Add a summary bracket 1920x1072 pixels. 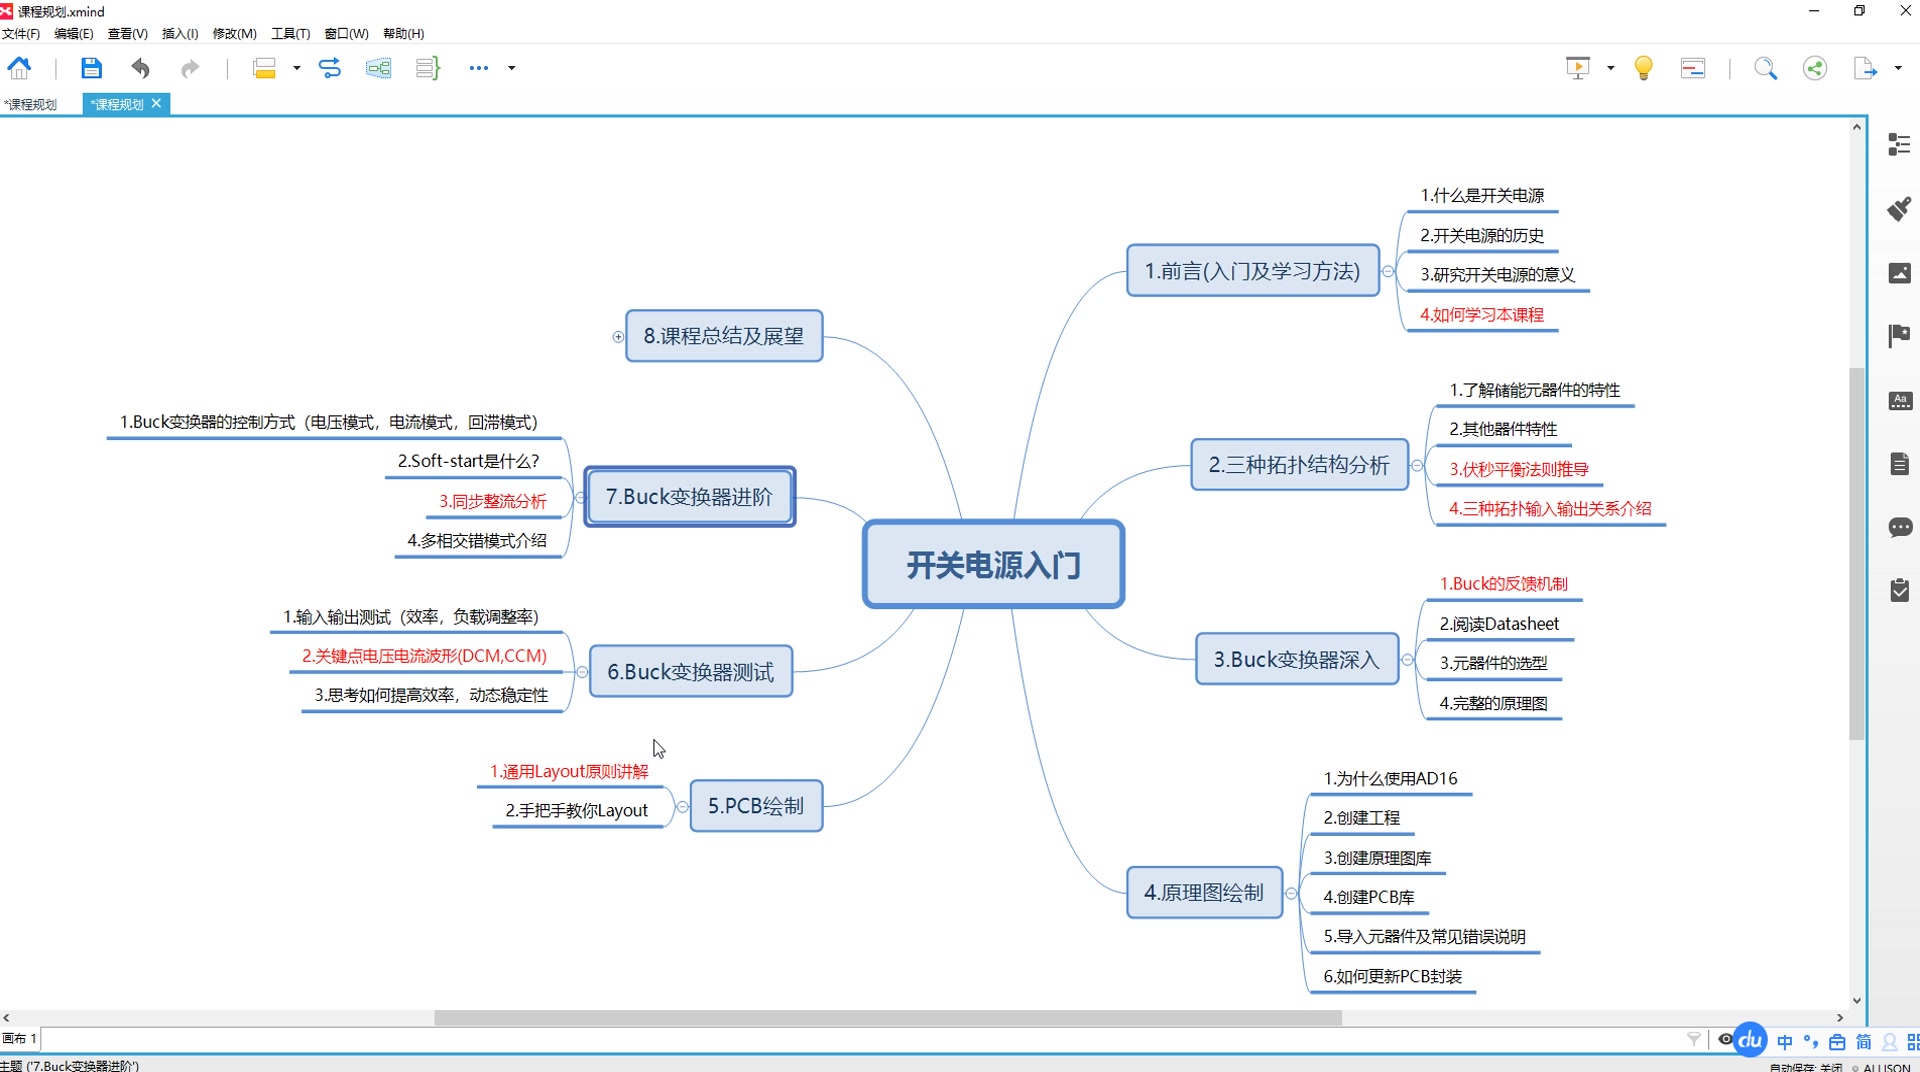point(428,68)
